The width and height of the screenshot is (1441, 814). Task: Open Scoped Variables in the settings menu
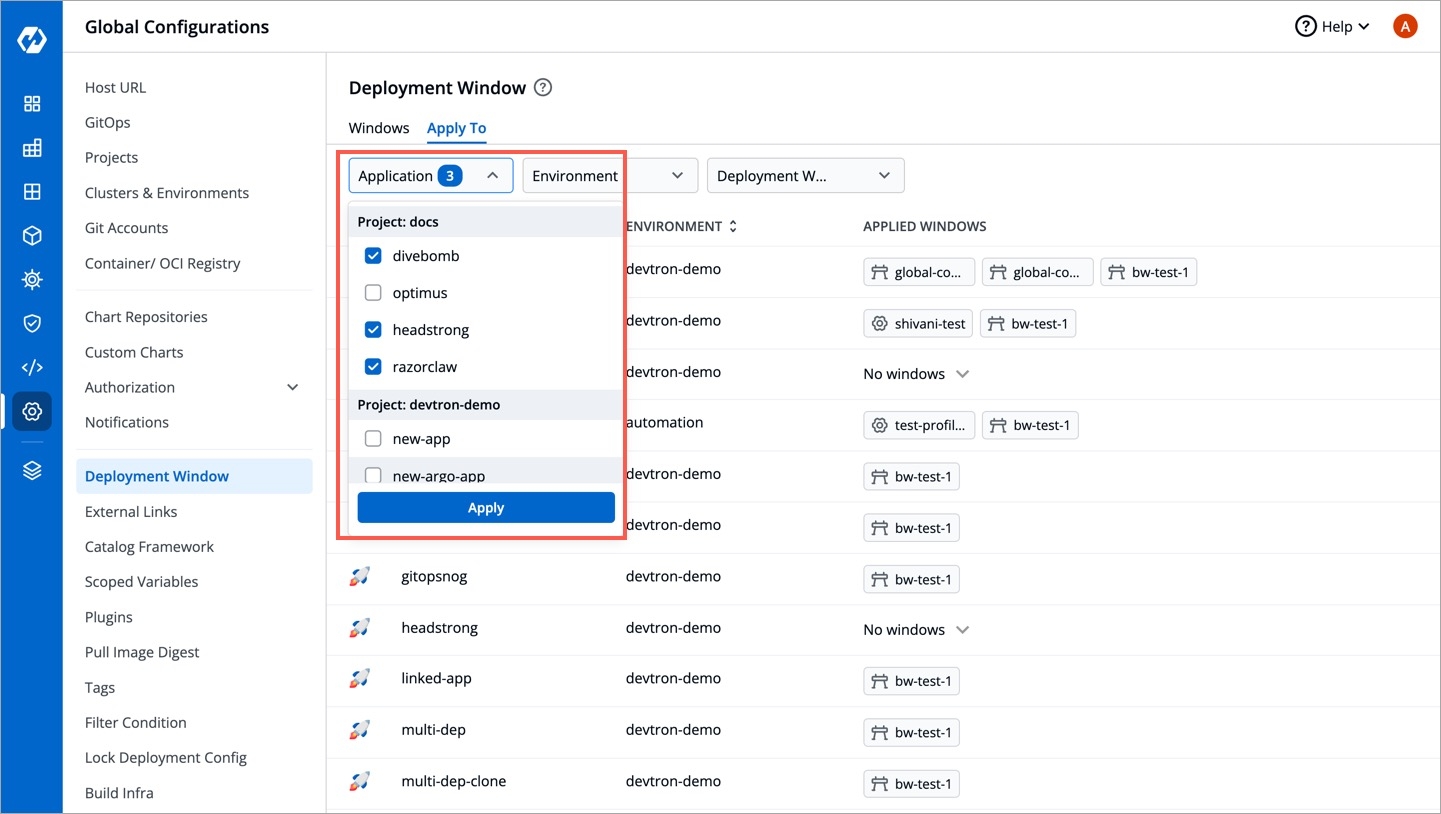tap(141, 582)
